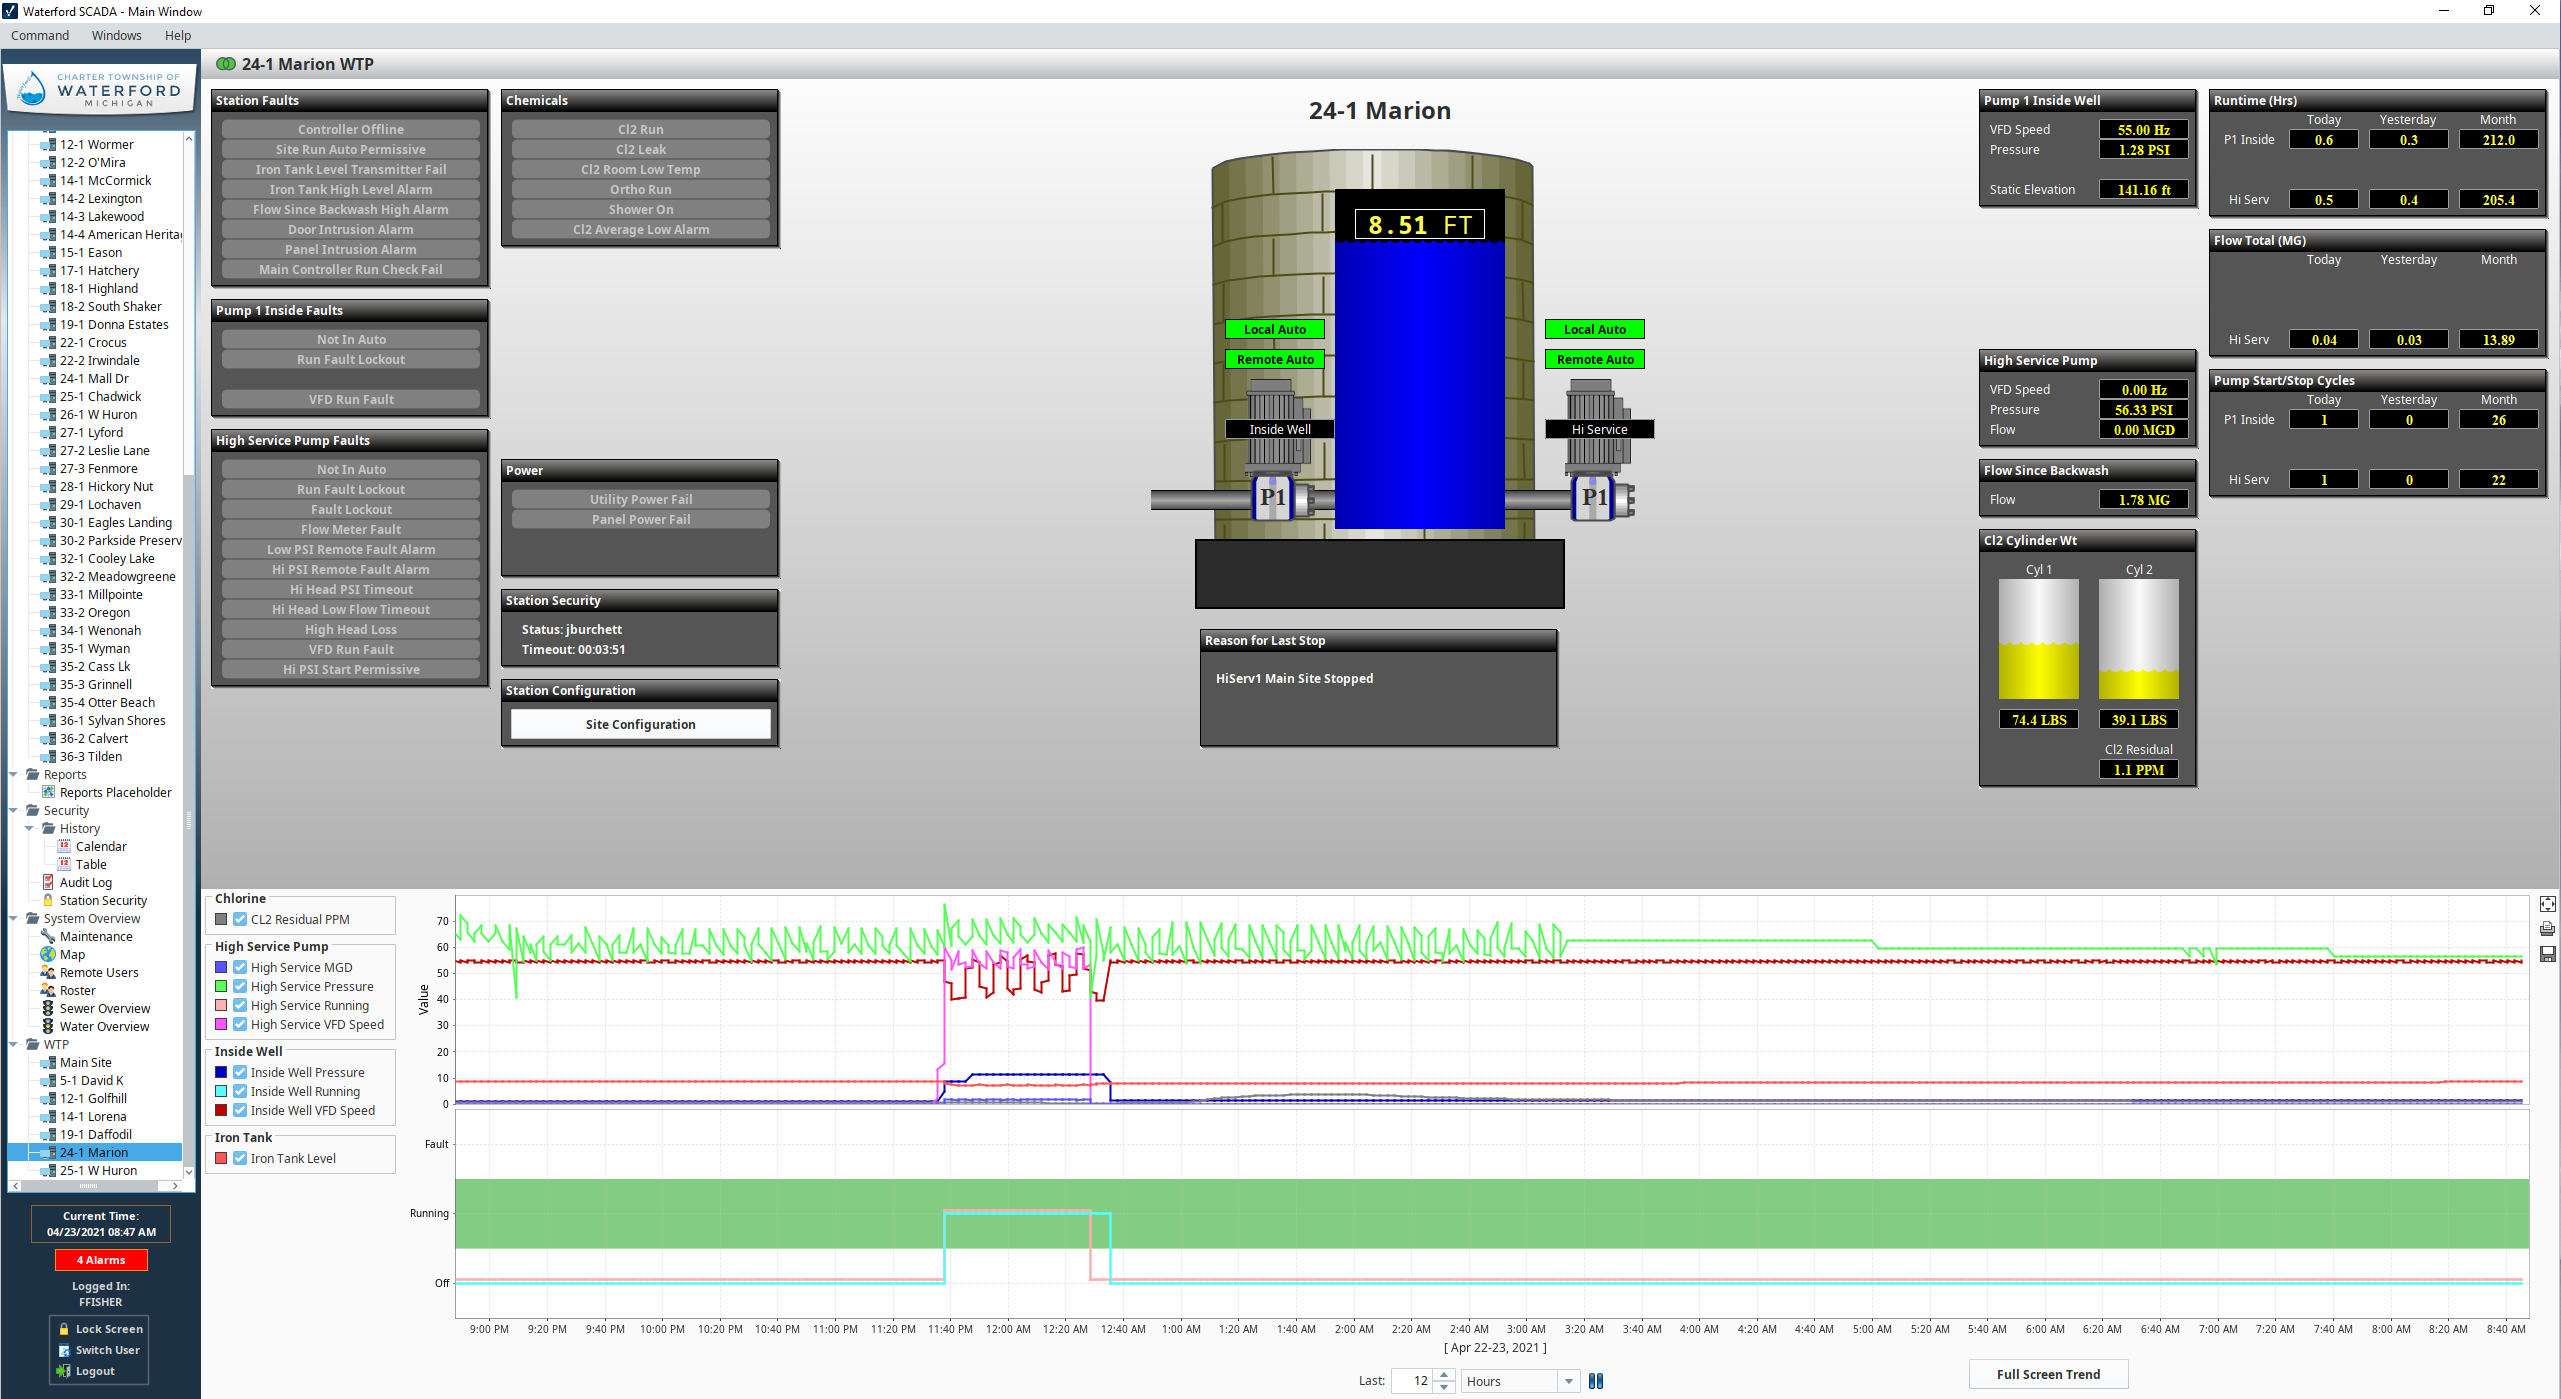This screenshot has width=2561, height=1399.
Task: Click the navigation tree horizontal scrollbar
Action: coord(96,1186)
